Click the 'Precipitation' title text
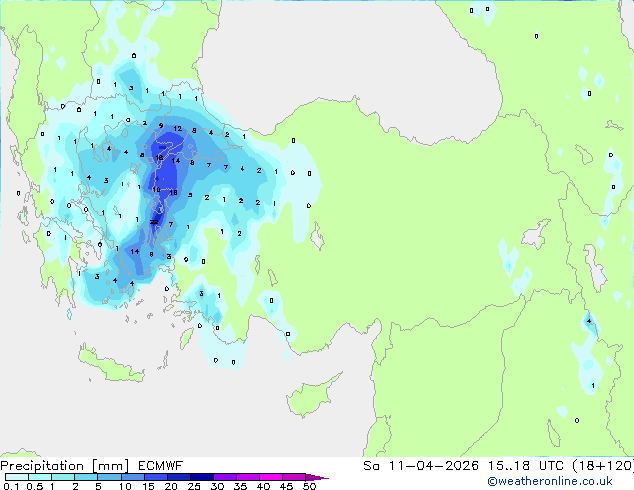634x490 pixels. (42, 466)
